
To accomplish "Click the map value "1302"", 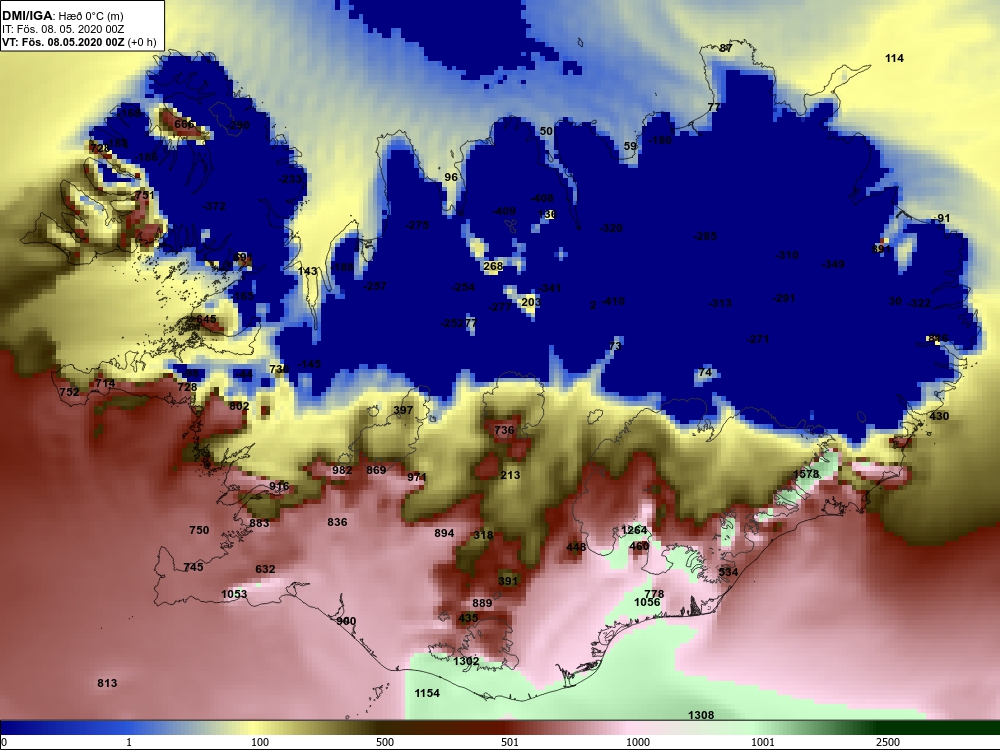I will point(466,661).
